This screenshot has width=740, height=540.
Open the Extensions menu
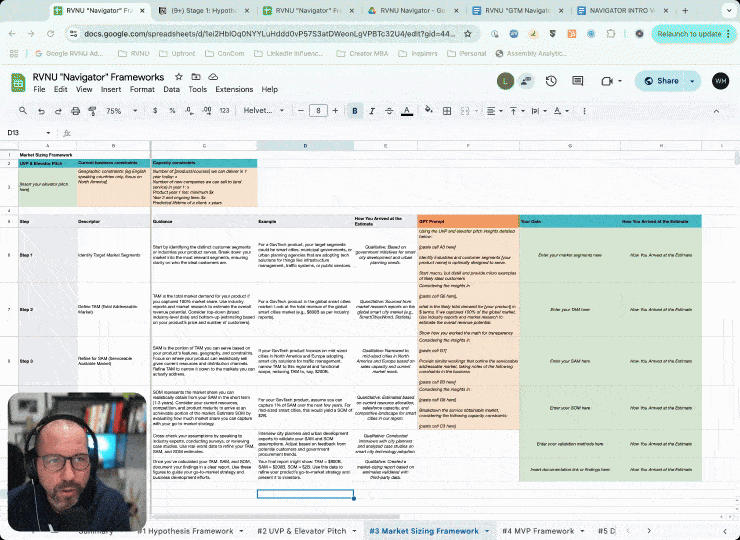click(234, 89)
